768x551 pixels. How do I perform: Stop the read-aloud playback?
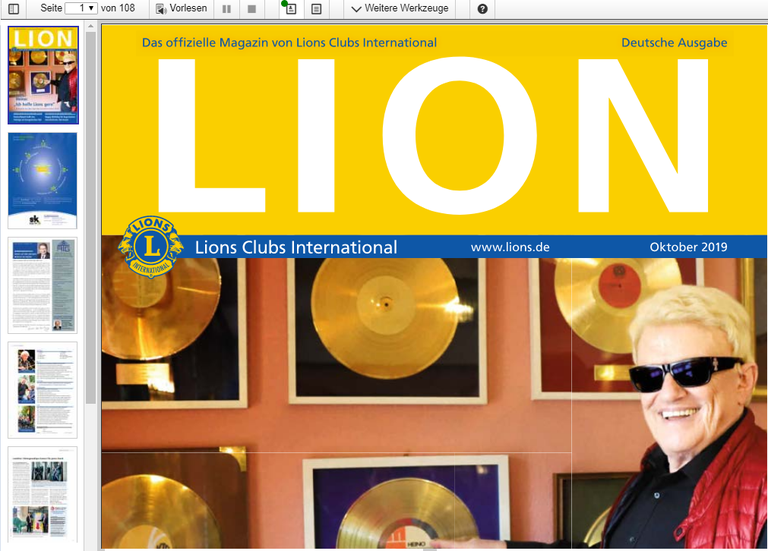coord(252,9)
